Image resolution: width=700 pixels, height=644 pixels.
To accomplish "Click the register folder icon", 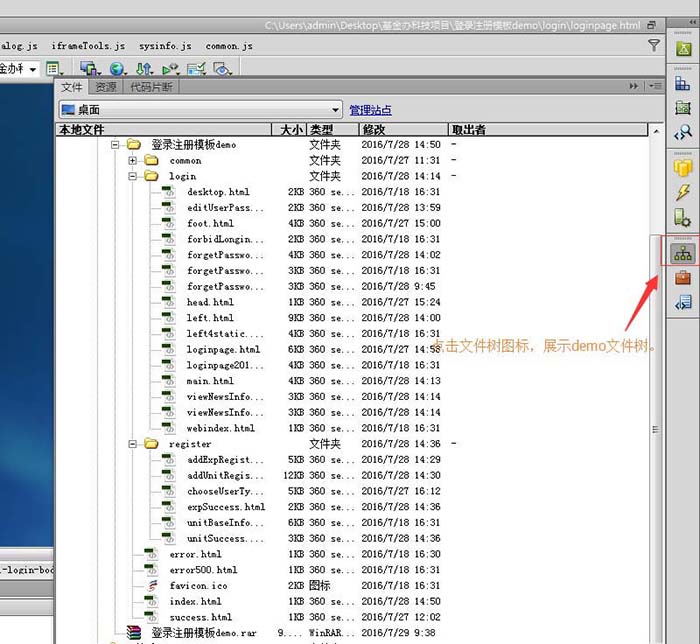I will (x=151, y=443).
